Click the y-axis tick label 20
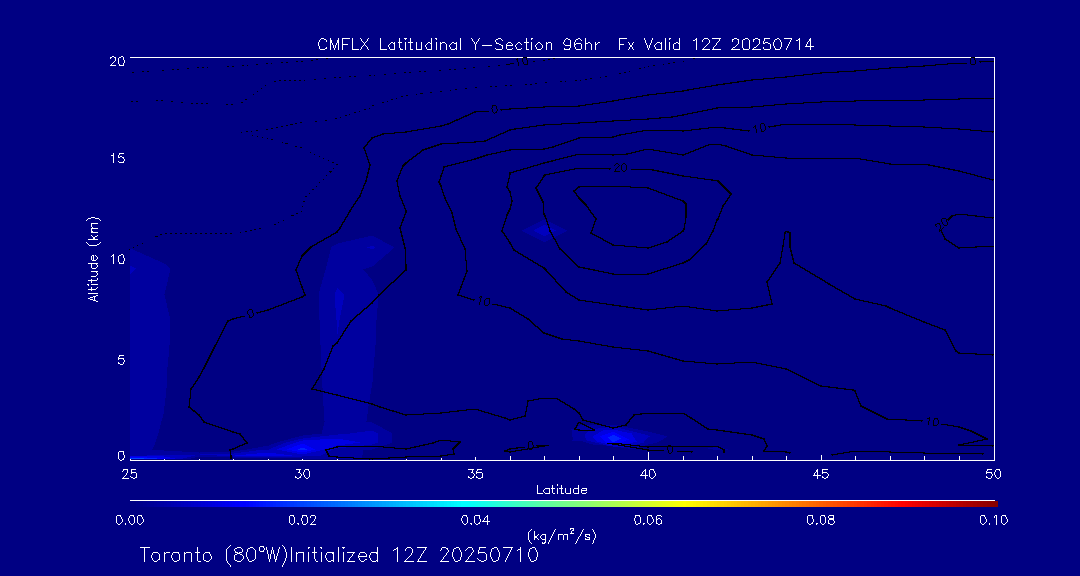The height and width of the screenshot is (576, 1080). [118, 60]
